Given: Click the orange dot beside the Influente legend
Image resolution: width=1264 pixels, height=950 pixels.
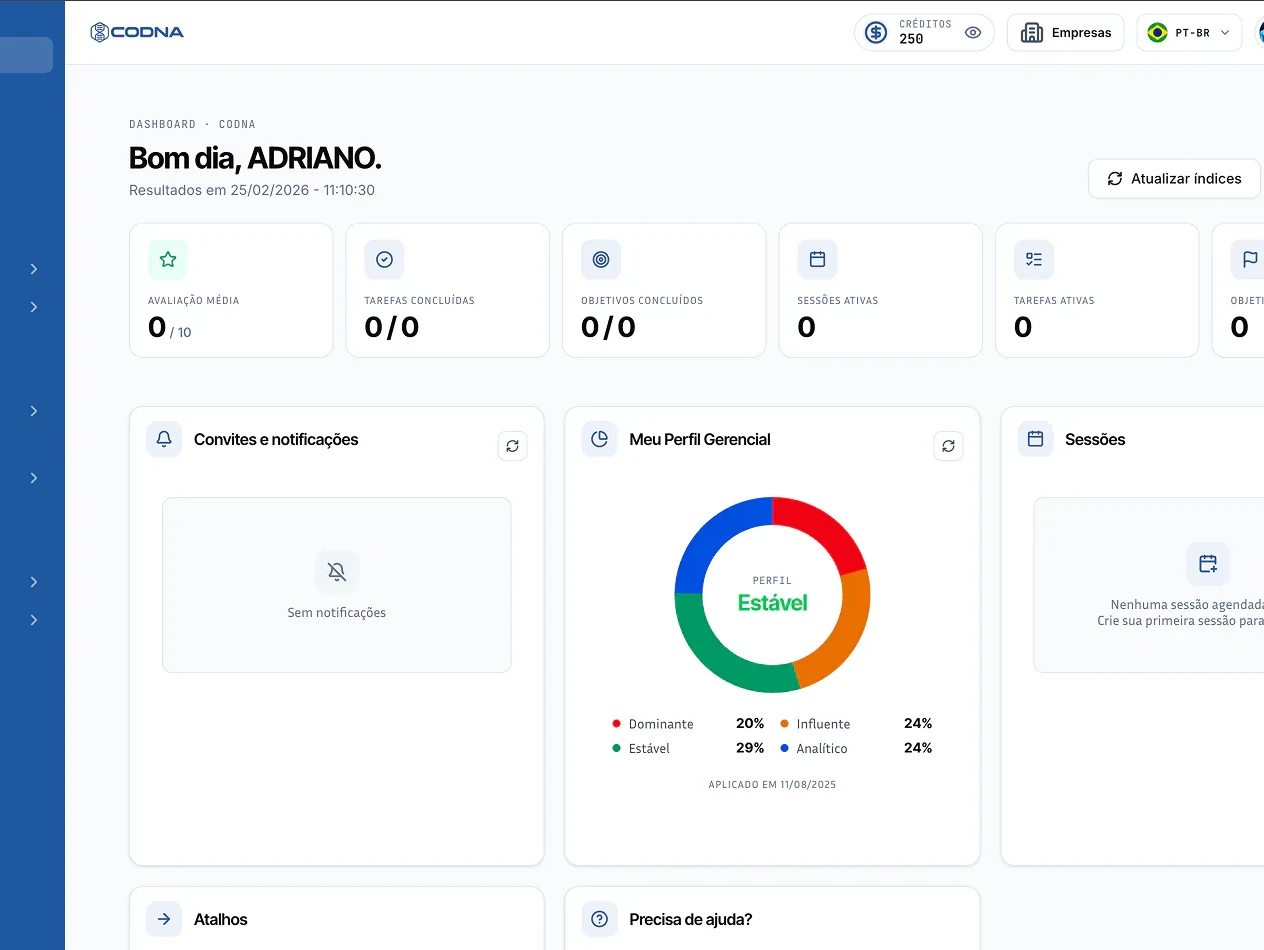Looking at the screenshot, I should 785,724.
